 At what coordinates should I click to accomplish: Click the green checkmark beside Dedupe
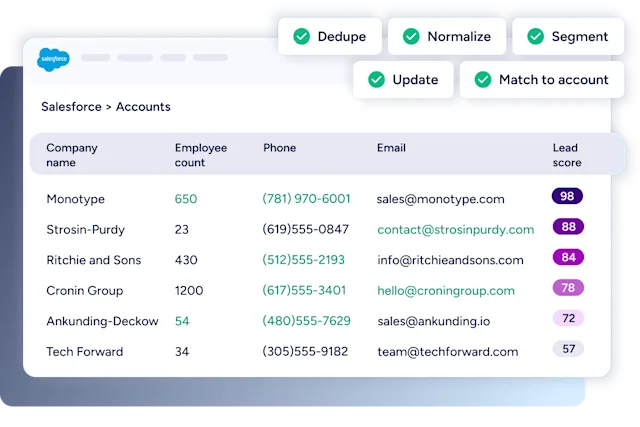pyautogui.click(x=302, y=36)
